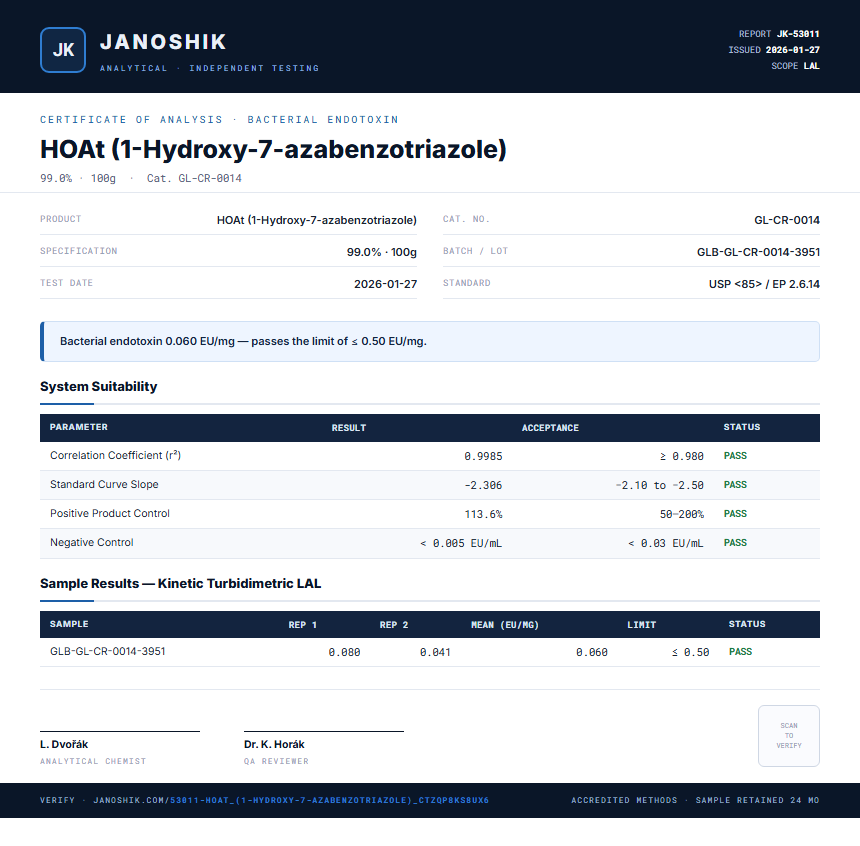The height and width of the screenshot is (846, 860).
Task: Click the scope value LAL
Action: coord(812,66)
